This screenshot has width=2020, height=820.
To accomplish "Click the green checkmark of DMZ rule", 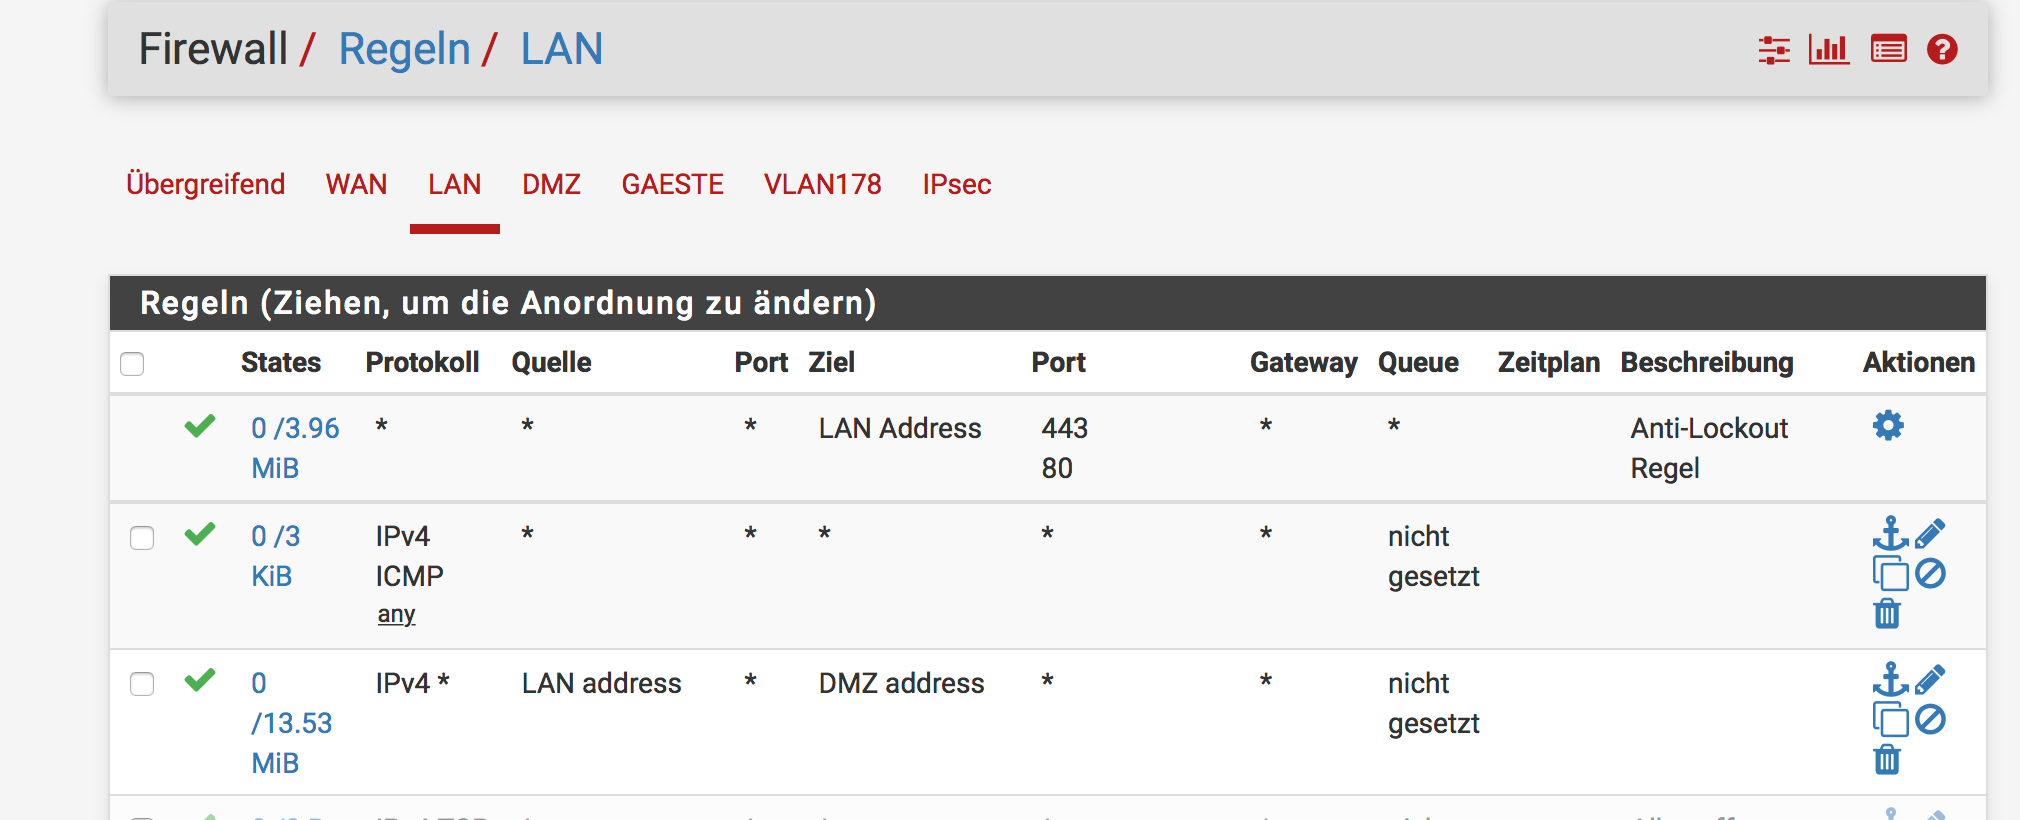I will (x=200, y=681).
